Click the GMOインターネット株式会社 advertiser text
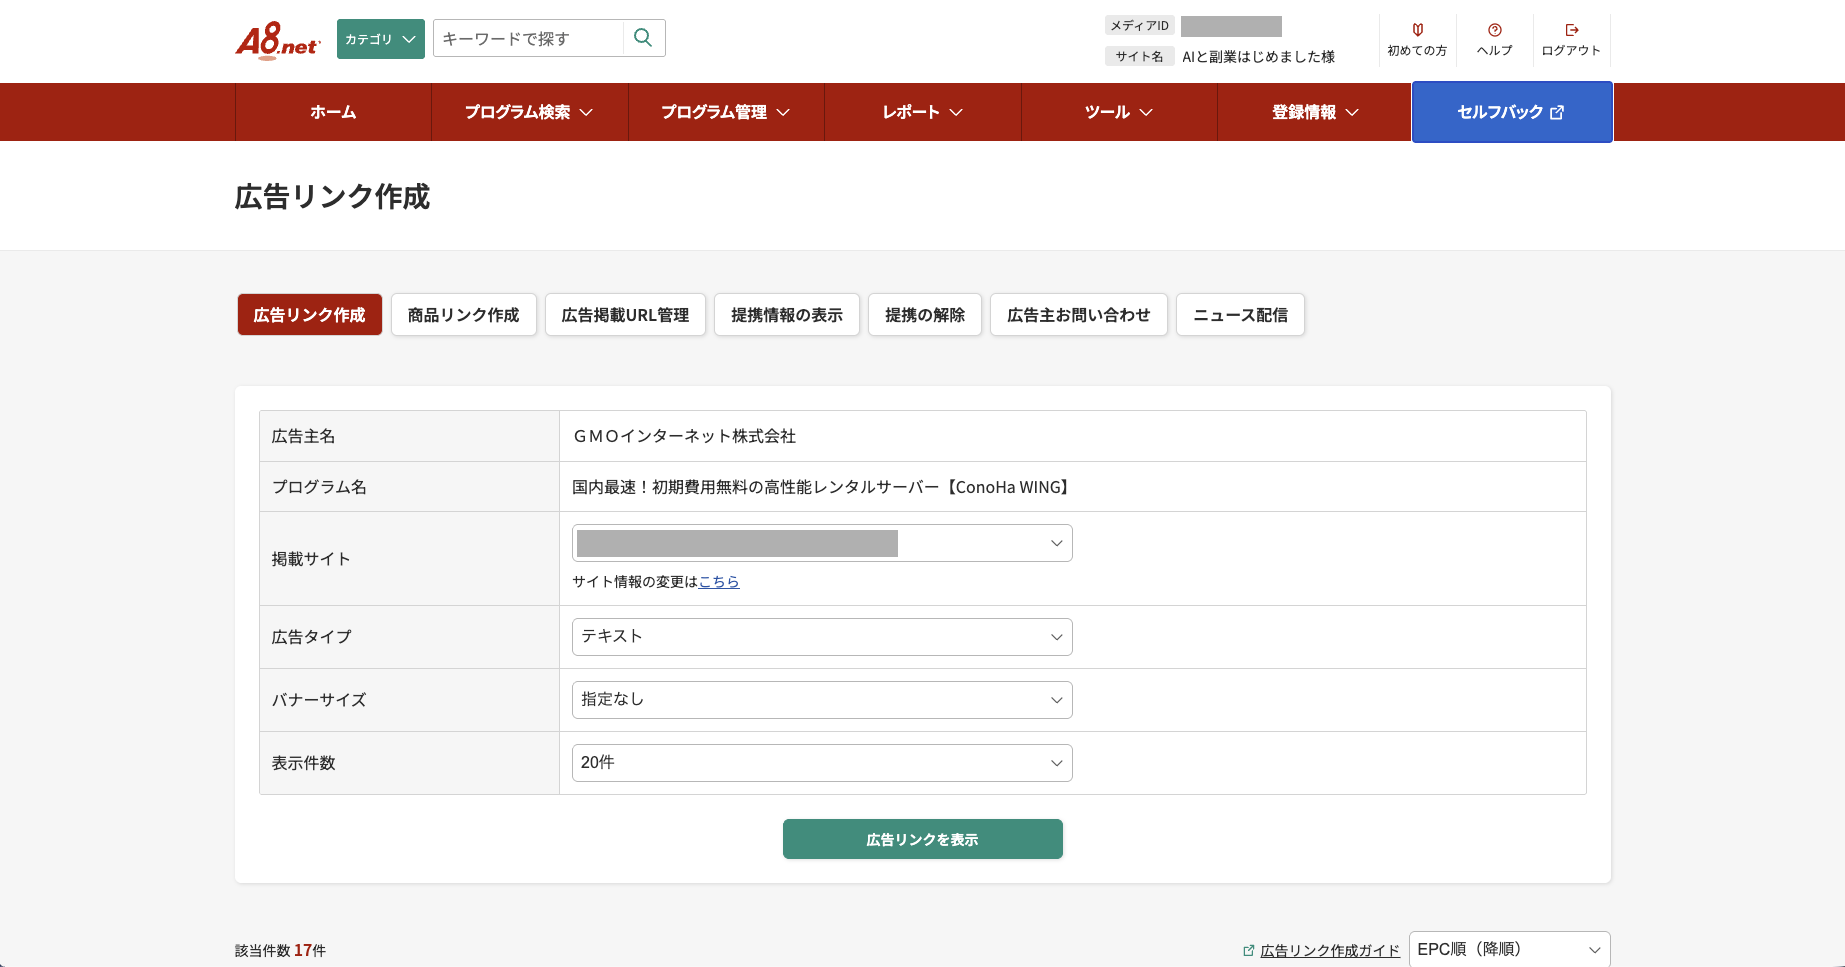The height and width of the screenshot is (967, 1845). 684,436
